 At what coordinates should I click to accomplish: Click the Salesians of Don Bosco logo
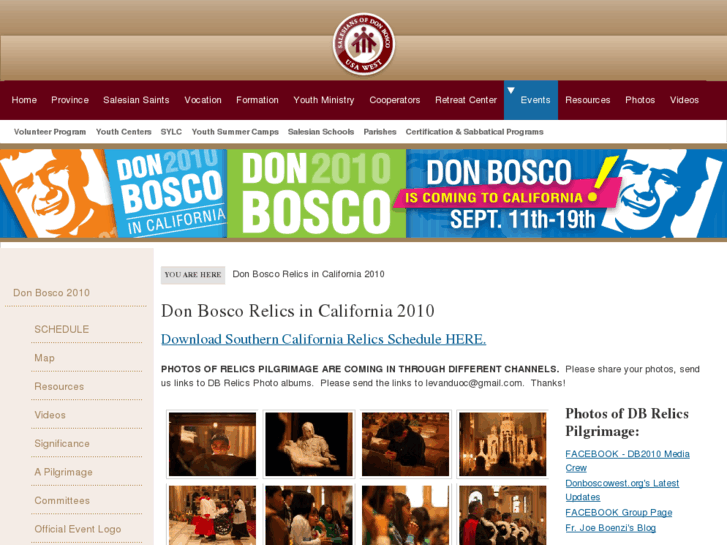(x=364, y=44)
